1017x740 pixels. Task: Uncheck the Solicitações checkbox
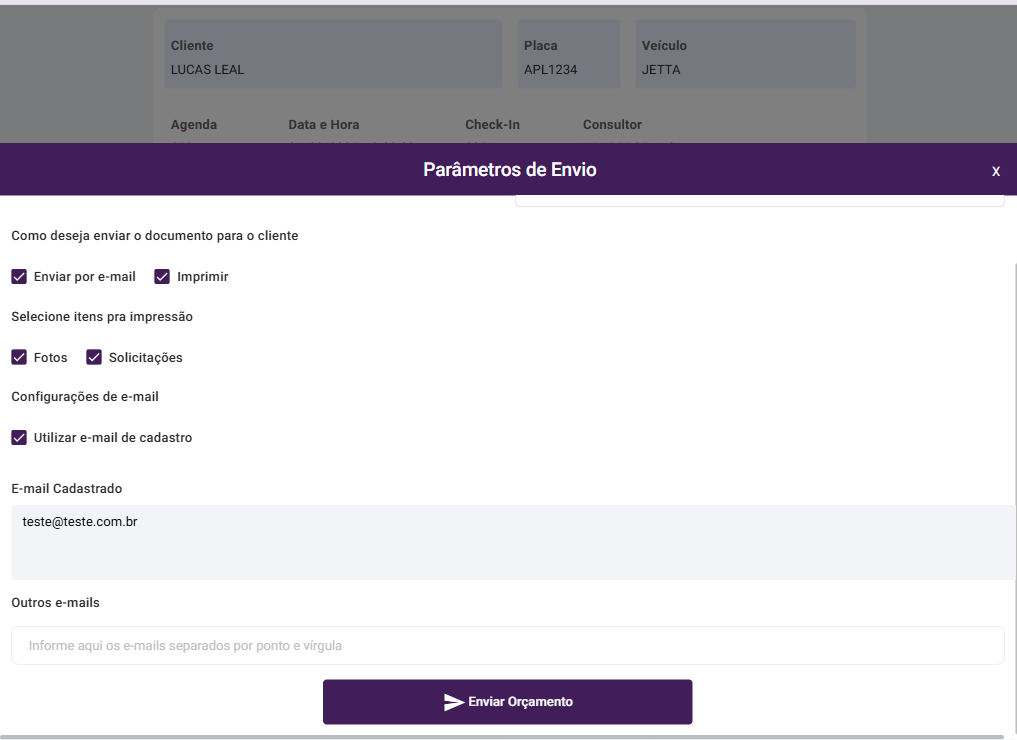point(95,357)
